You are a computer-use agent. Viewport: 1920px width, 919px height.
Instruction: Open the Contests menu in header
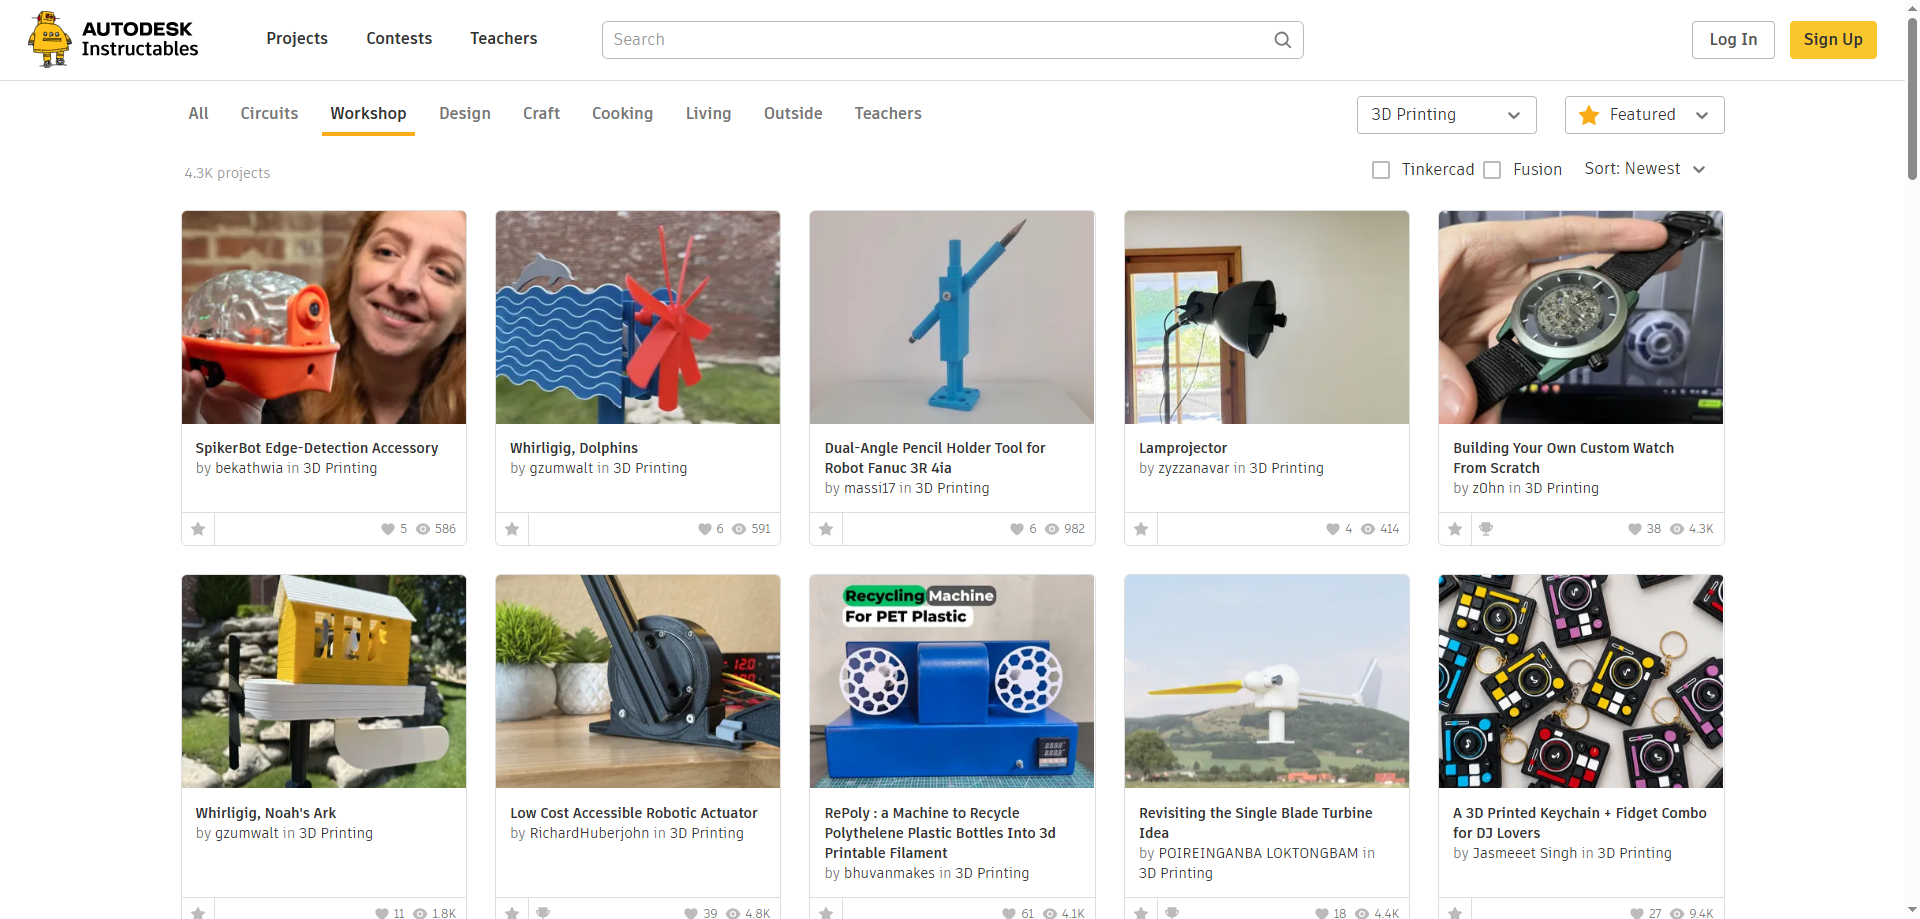click(399, 39)
